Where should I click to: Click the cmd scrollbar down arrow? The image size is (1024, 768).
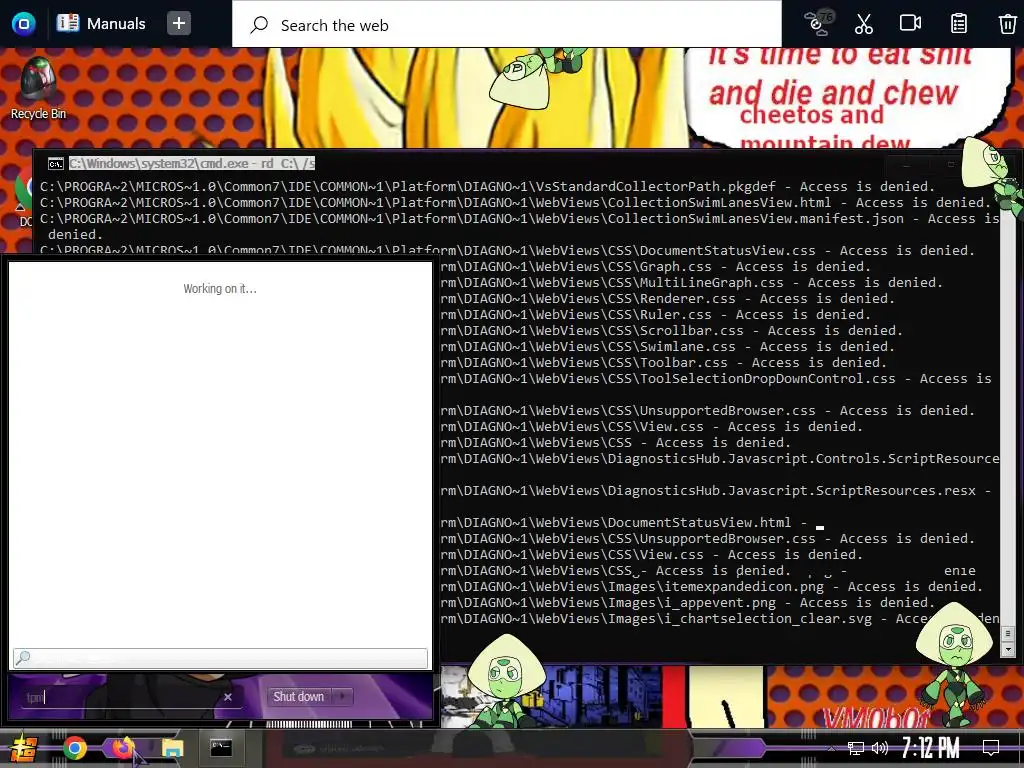coord(1007,649)
